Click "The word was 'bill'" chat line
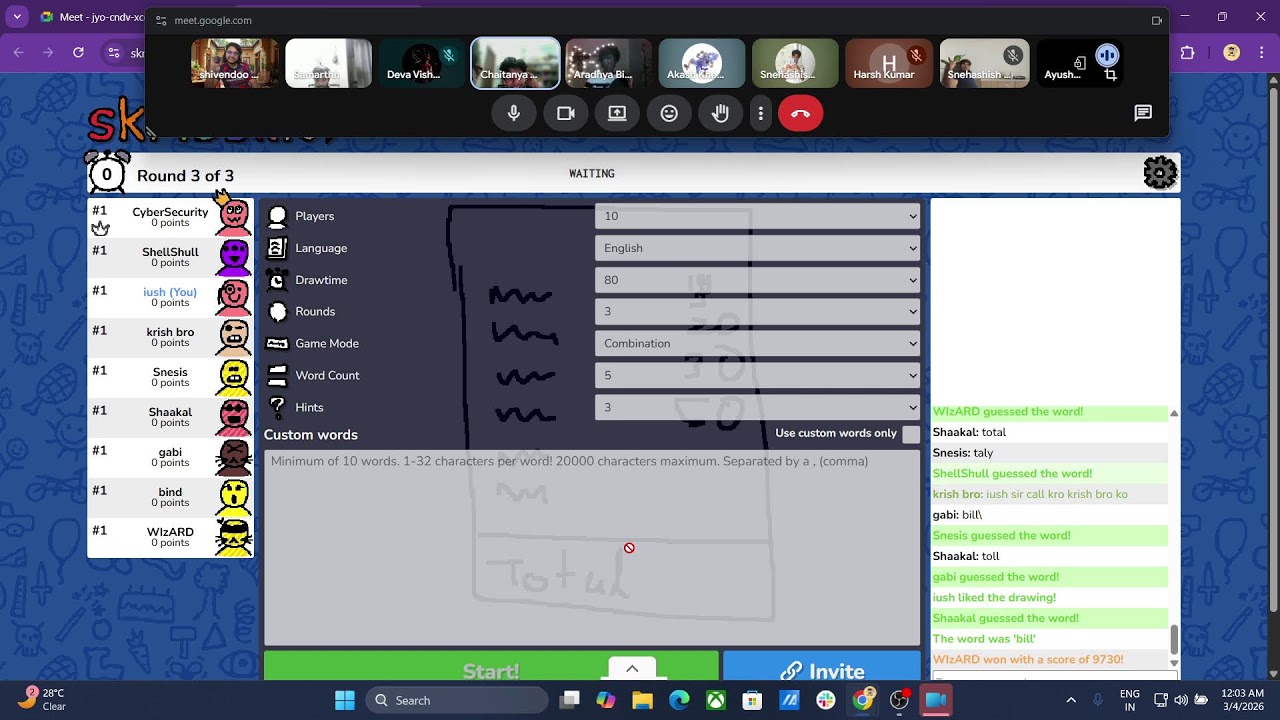This screenshot has height=720, width=1280. [x=984, y=639]
